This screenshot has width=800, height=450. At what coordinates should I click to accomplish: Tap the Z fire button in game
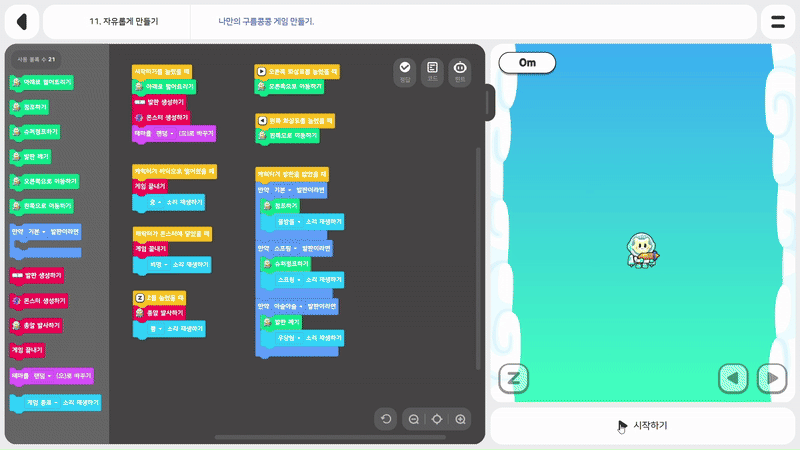pos(513,378)
